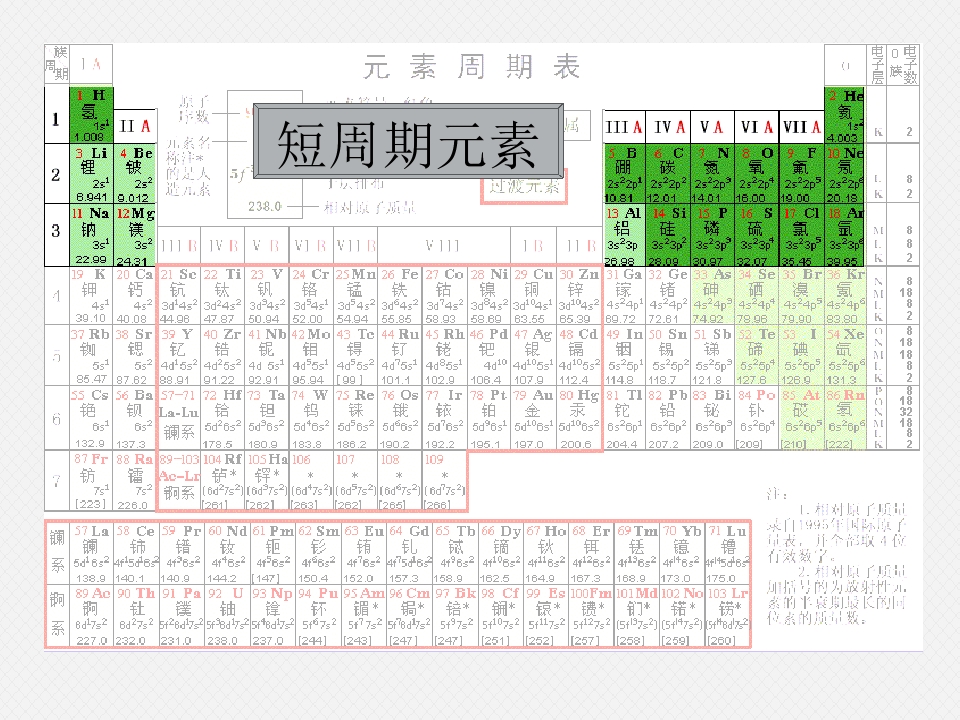Select the IIA group header

[x=135, y=127]
